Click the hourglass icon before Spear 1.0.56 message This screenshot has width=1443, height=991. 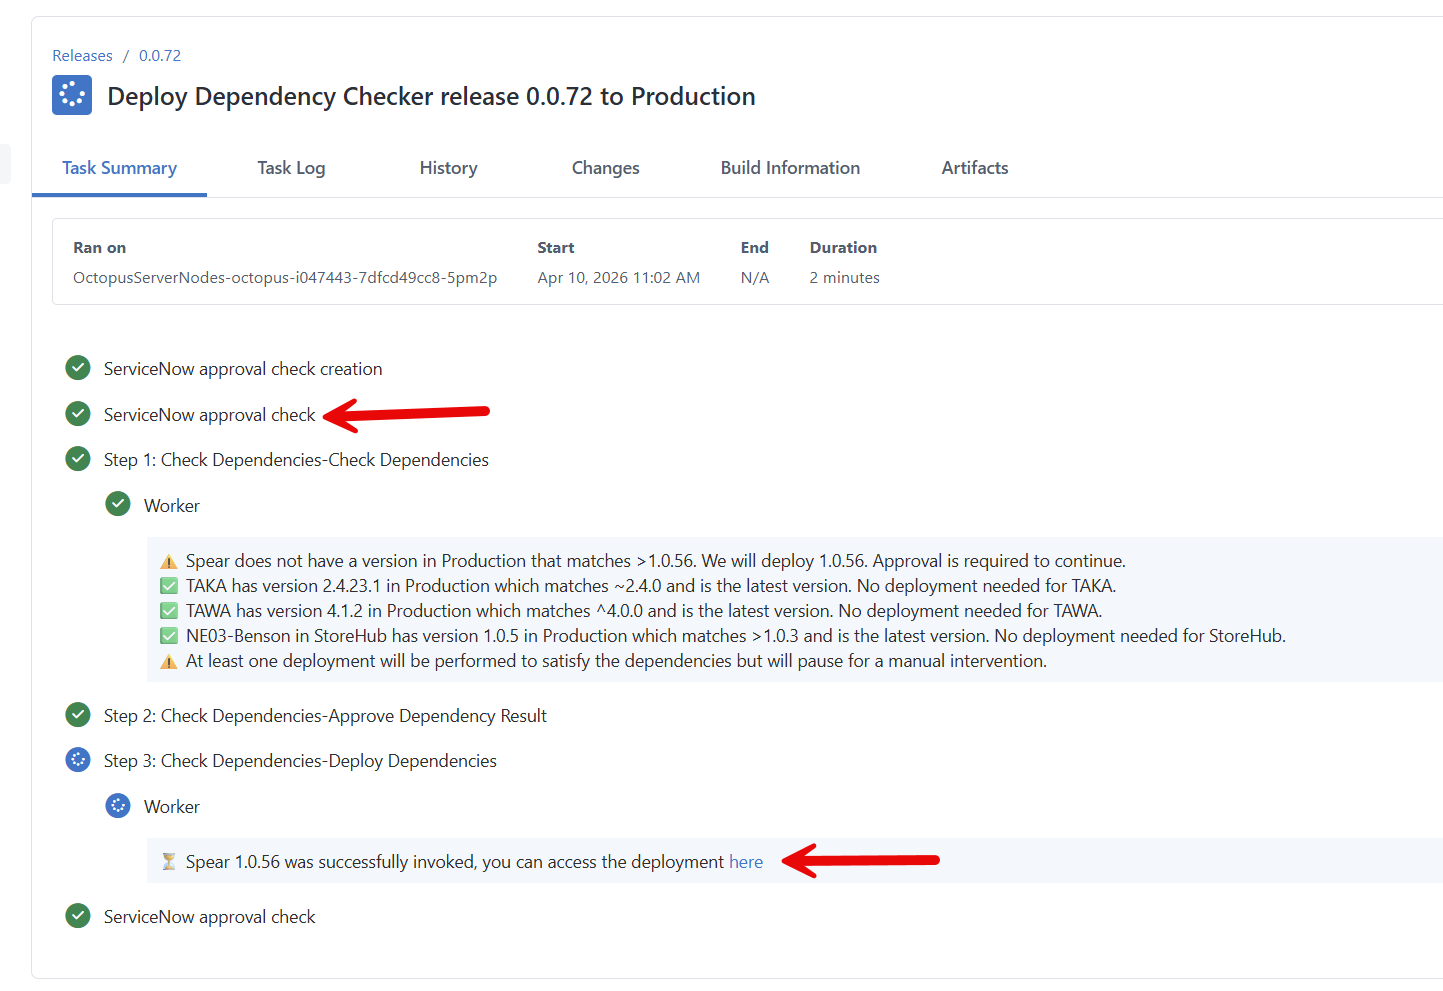tap(169, 862)
